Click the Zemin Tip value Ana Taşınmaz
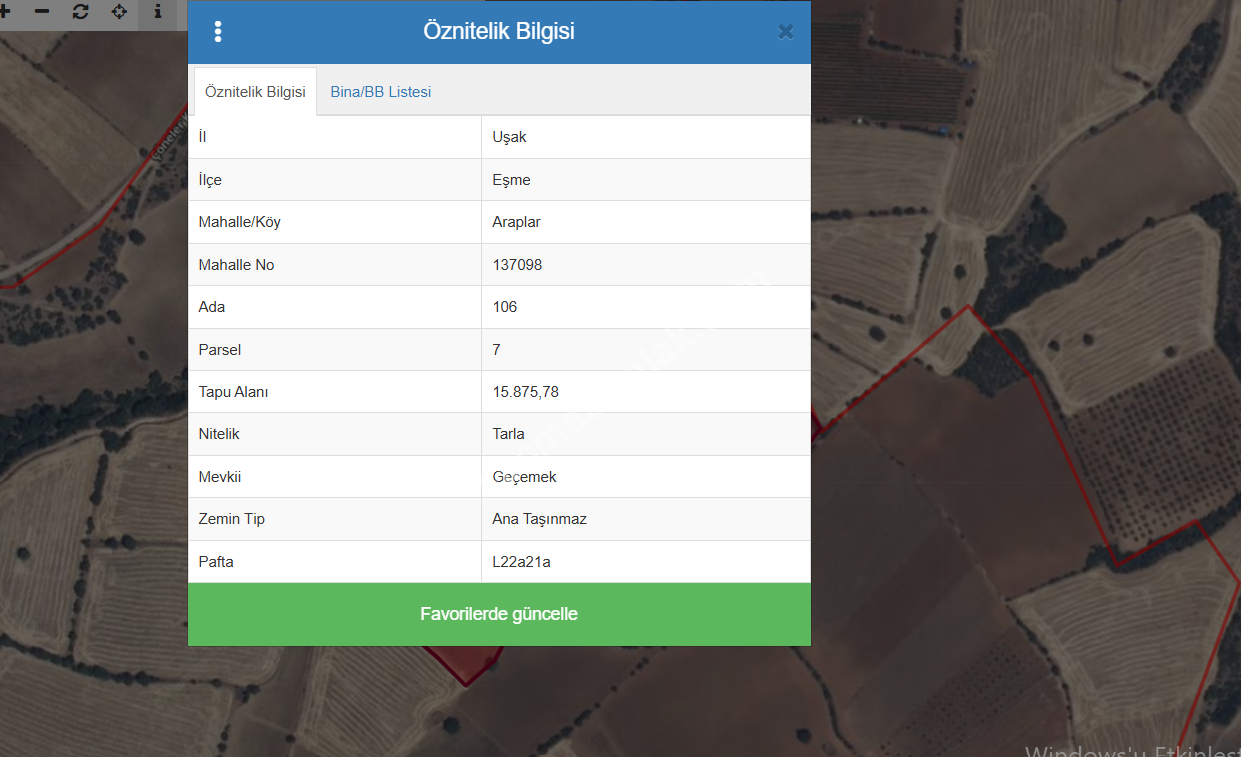This screenshot has width=1241, height=757. pyautogui.click(x=539, y=519)
